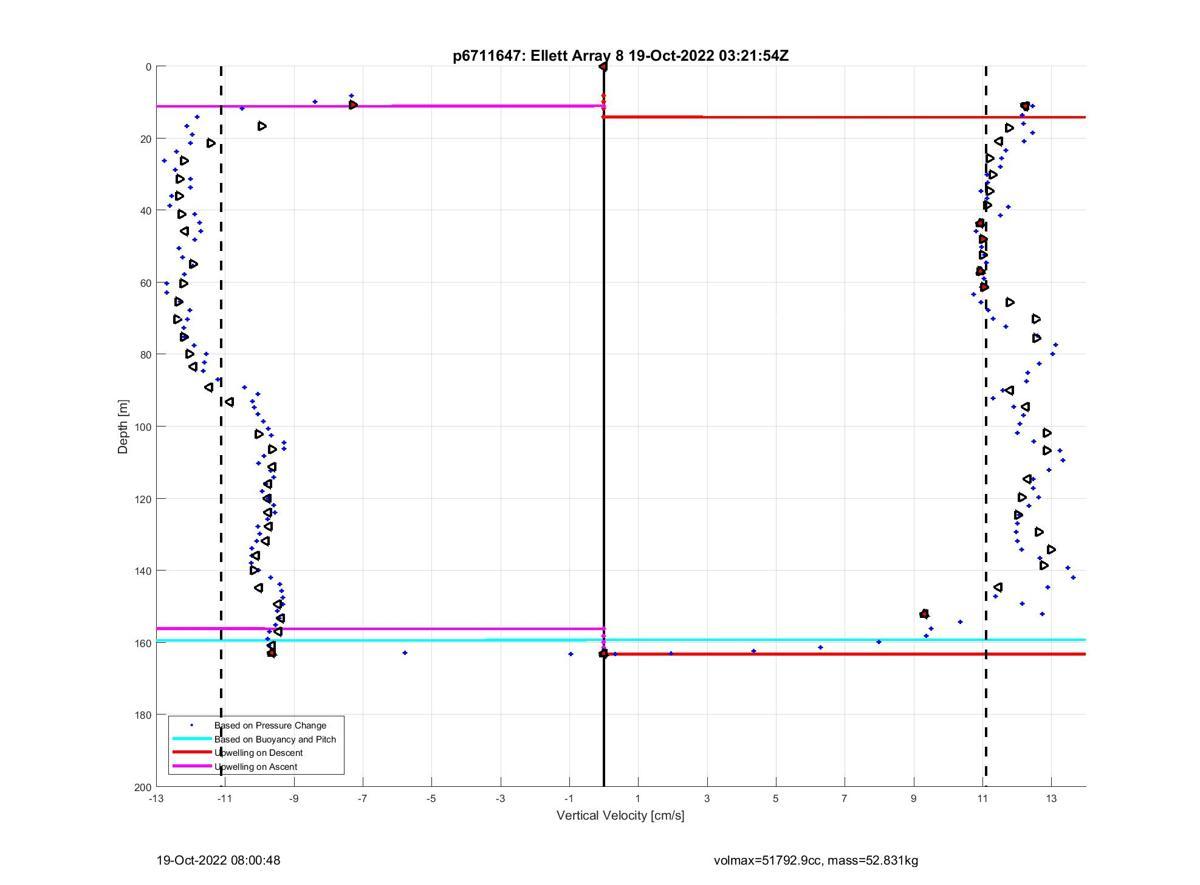Click the 'volmax=51792.9cc, mass=52.831kg' footer text
The width and height of the screenshot is (1200, 885).
tap(815, 860)
